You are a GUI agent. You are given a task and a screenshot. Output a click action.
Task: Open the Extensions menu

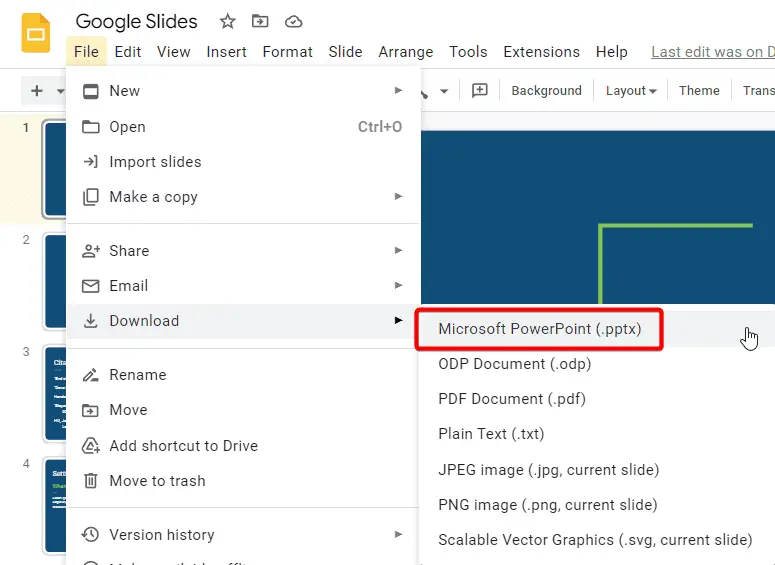pyautogui.click(x=541, y=51)
